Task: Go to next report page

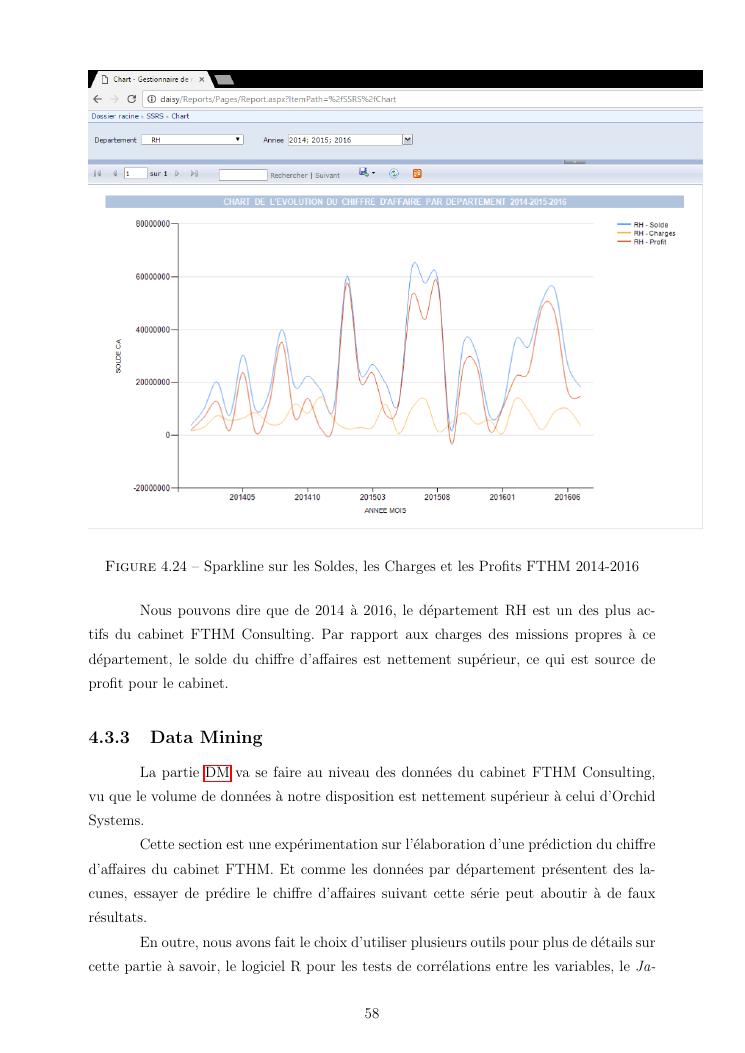Action: [177, 174]
